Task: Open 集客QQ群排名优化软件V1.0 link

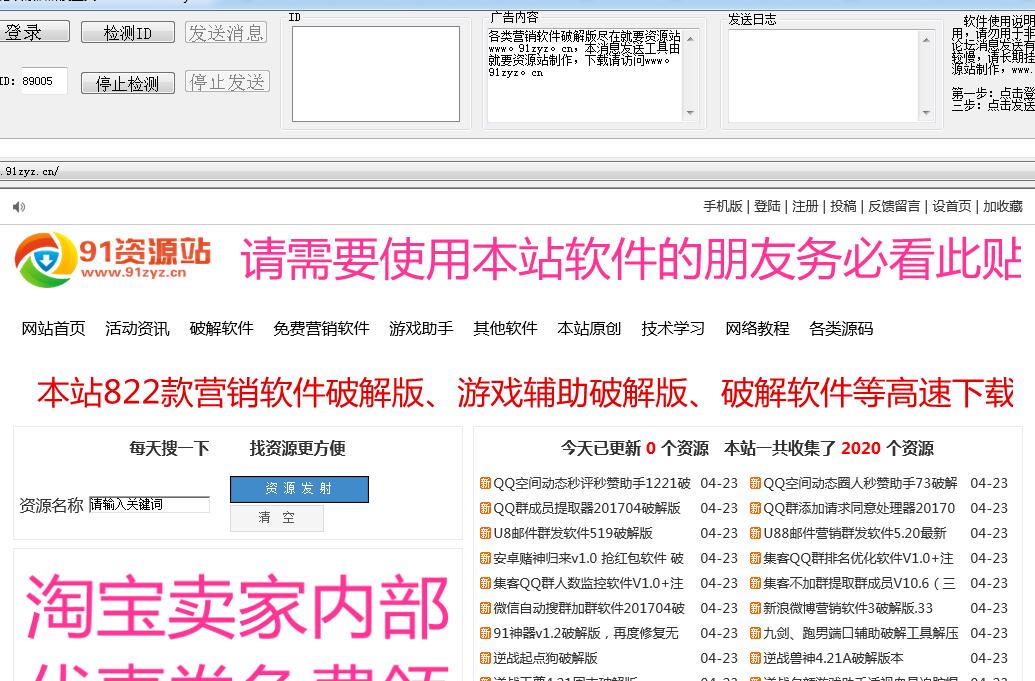Action: coord(858,558)
